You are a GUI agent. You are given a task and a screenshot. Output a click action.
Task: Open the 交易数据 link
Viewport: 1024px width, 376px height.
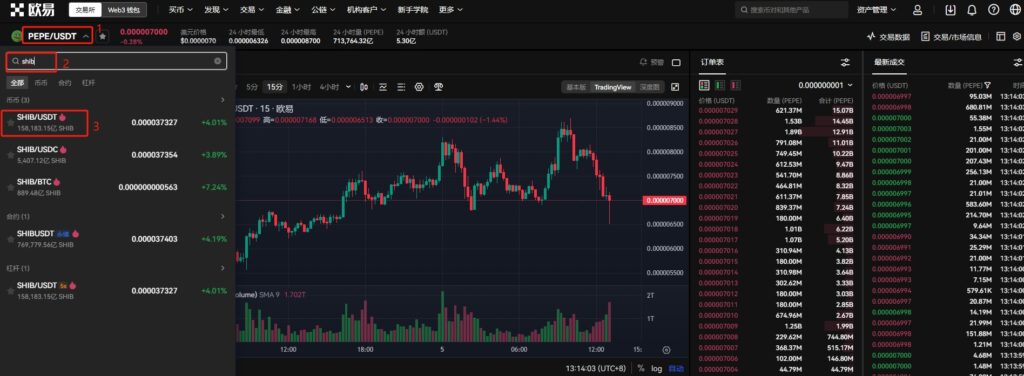click(888, 37)
